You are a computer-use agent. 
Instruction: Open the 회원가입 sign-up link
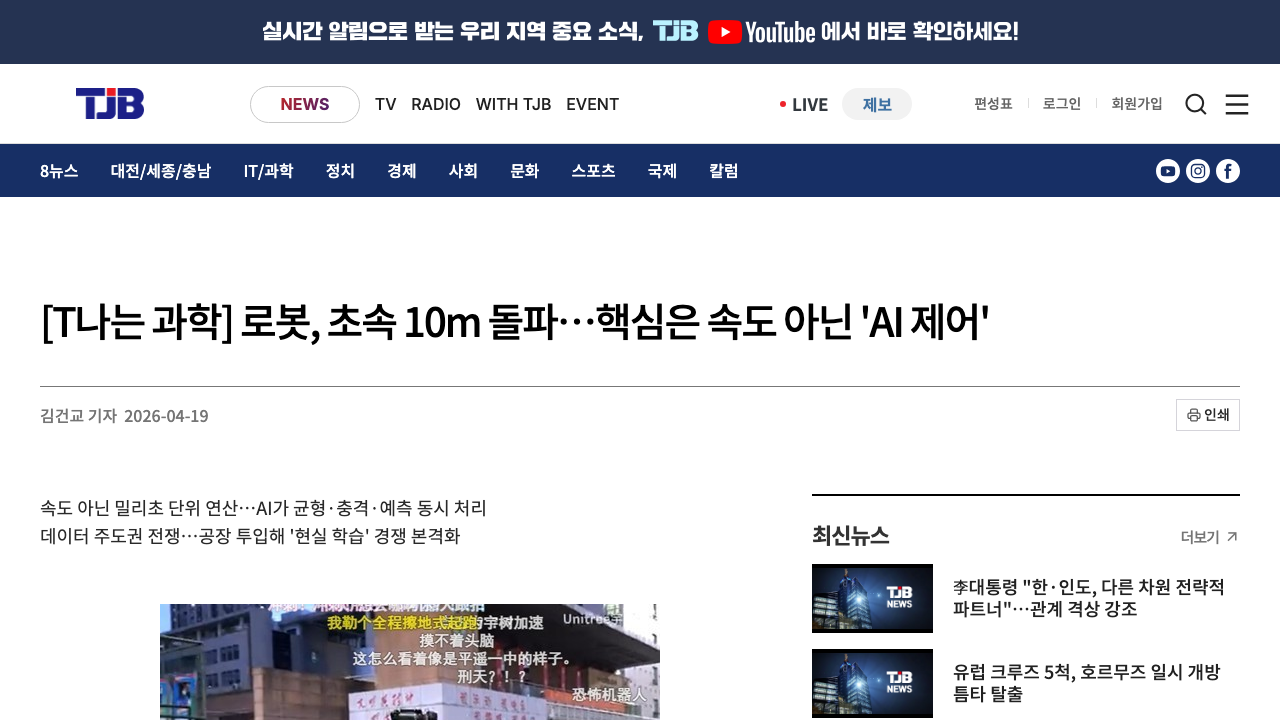coord(1137,103)
